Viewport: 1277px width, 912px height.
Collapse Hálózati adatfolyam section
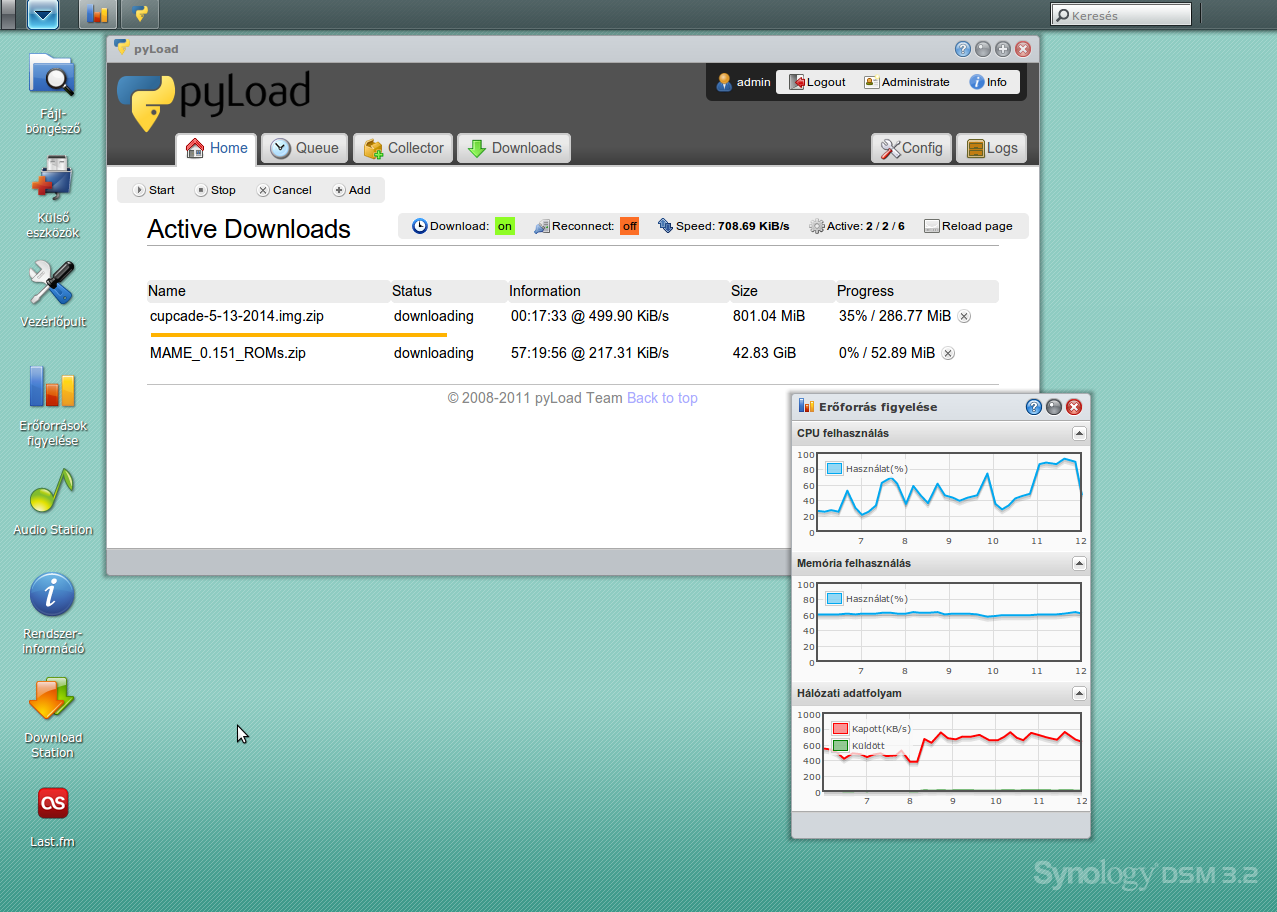(1079, 693)
